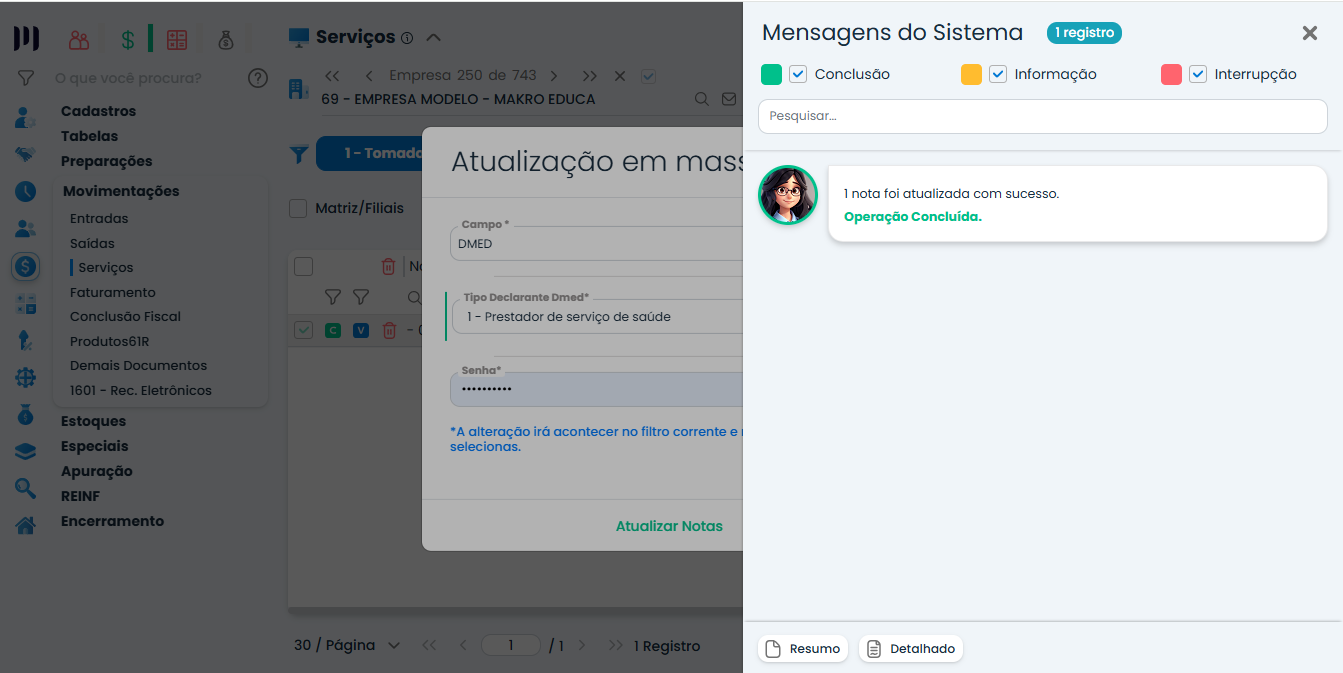
Task: Click the red Interrupção color swatch
Action: click(x=1171, y=74)
